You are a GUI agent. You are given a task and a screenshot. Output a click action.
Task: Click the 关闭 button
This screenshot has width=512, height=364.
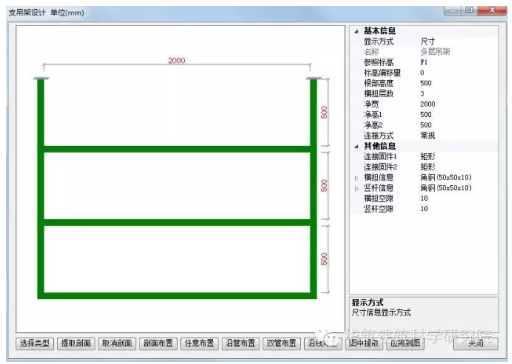coord(476,343)
